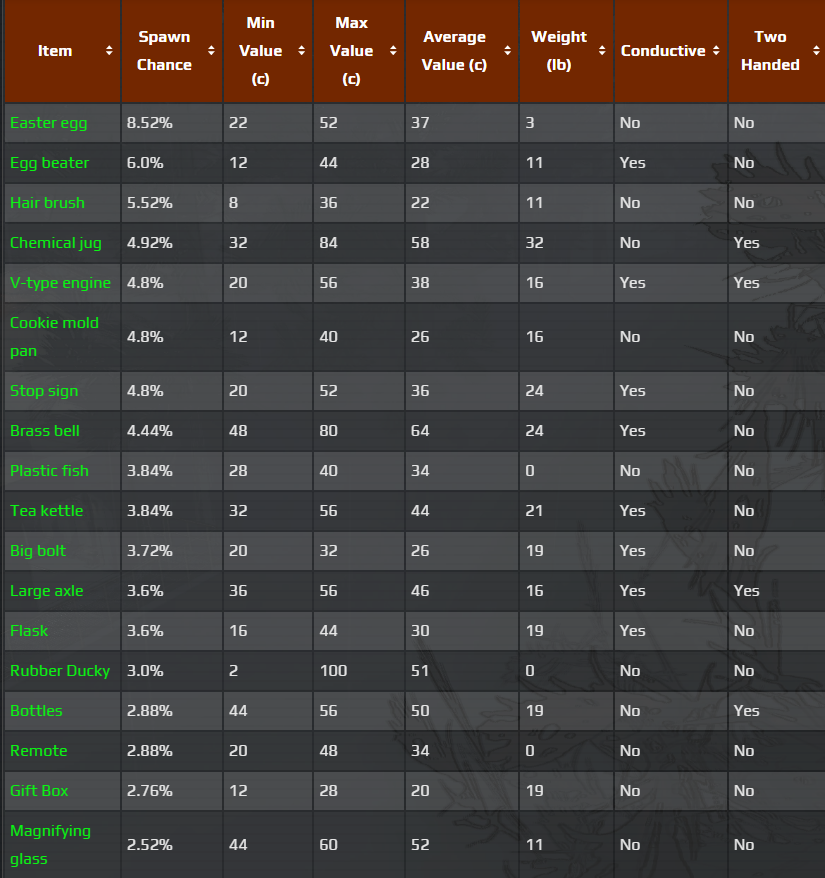Open the V-type engine link

[x=60, y=283]
